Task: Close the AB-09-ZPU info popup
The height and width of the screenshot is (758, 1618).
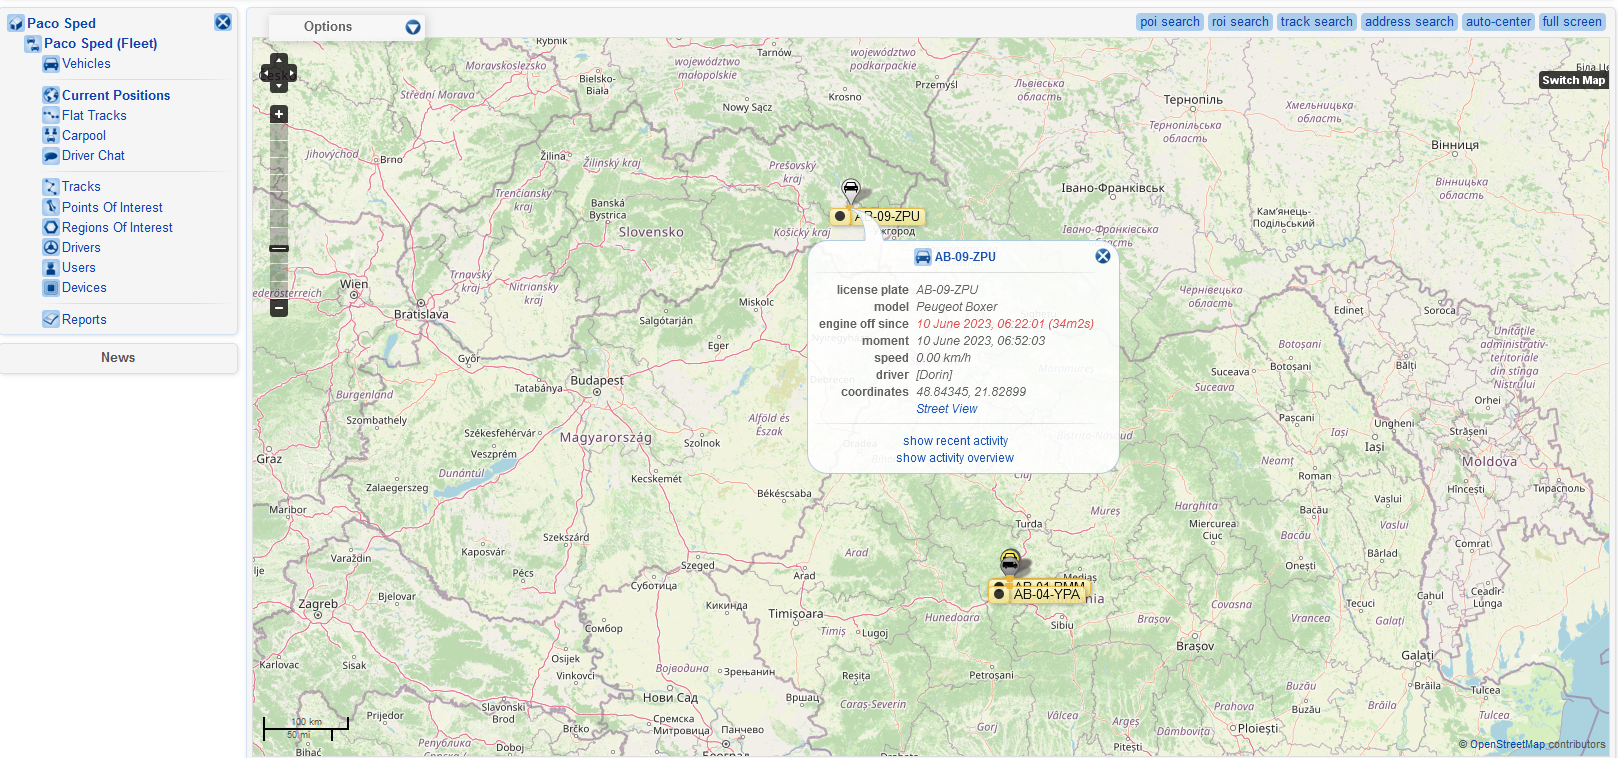Action: pyautogui.click(x=1103, y=256)
